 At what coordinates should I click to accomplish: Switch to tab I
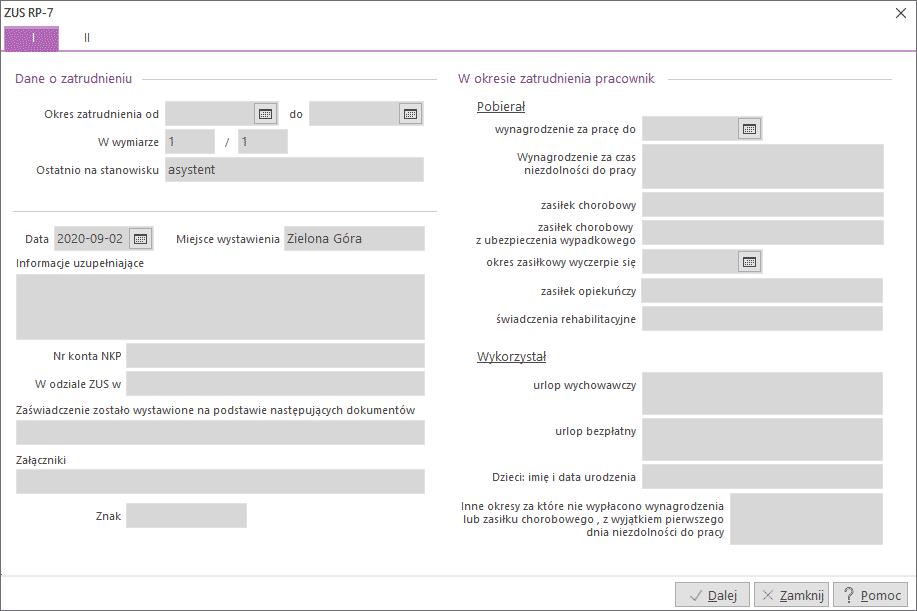(32, 39)
